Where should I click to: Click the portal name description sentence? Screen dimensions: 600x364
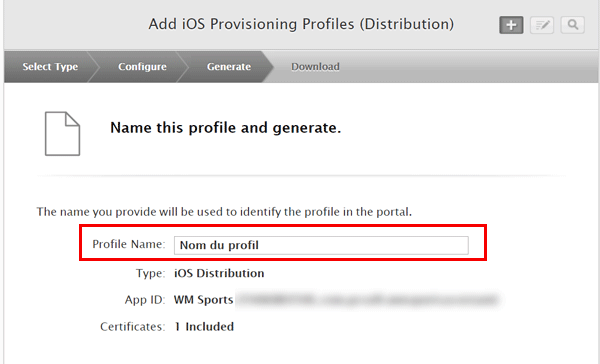(x=224, y=212)
